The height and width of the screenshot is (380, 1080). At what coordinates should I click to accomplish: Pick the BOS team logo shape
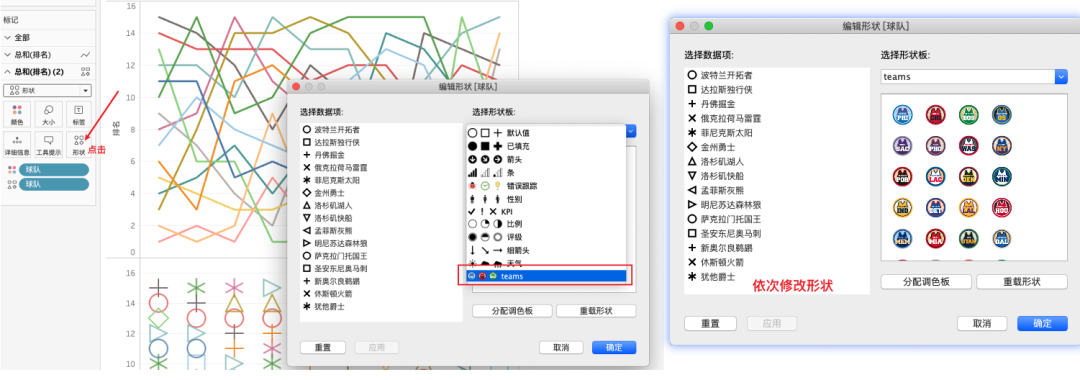(x=968, y=115)
